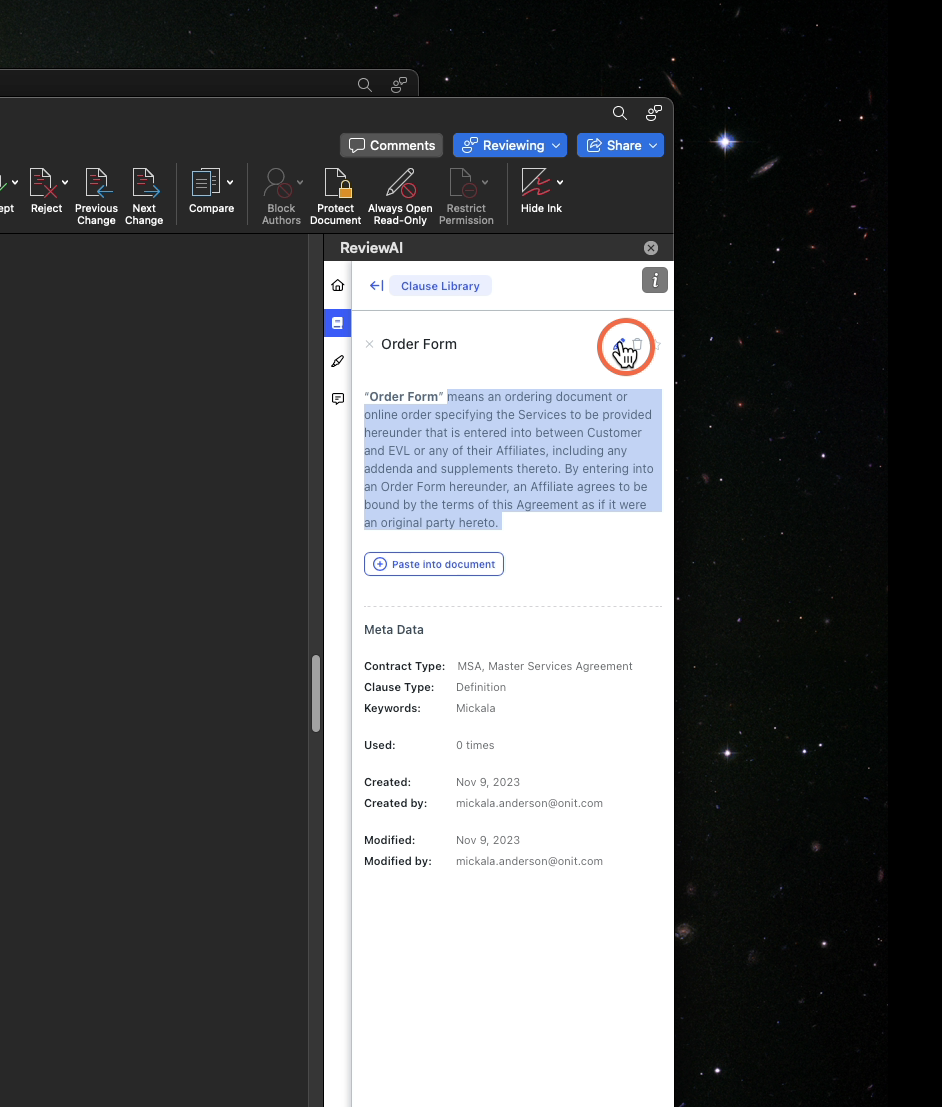The height and width of the screenshot is (1107, 942).
Task: Expand the Reject dropdown arrow
Action: 65,183
